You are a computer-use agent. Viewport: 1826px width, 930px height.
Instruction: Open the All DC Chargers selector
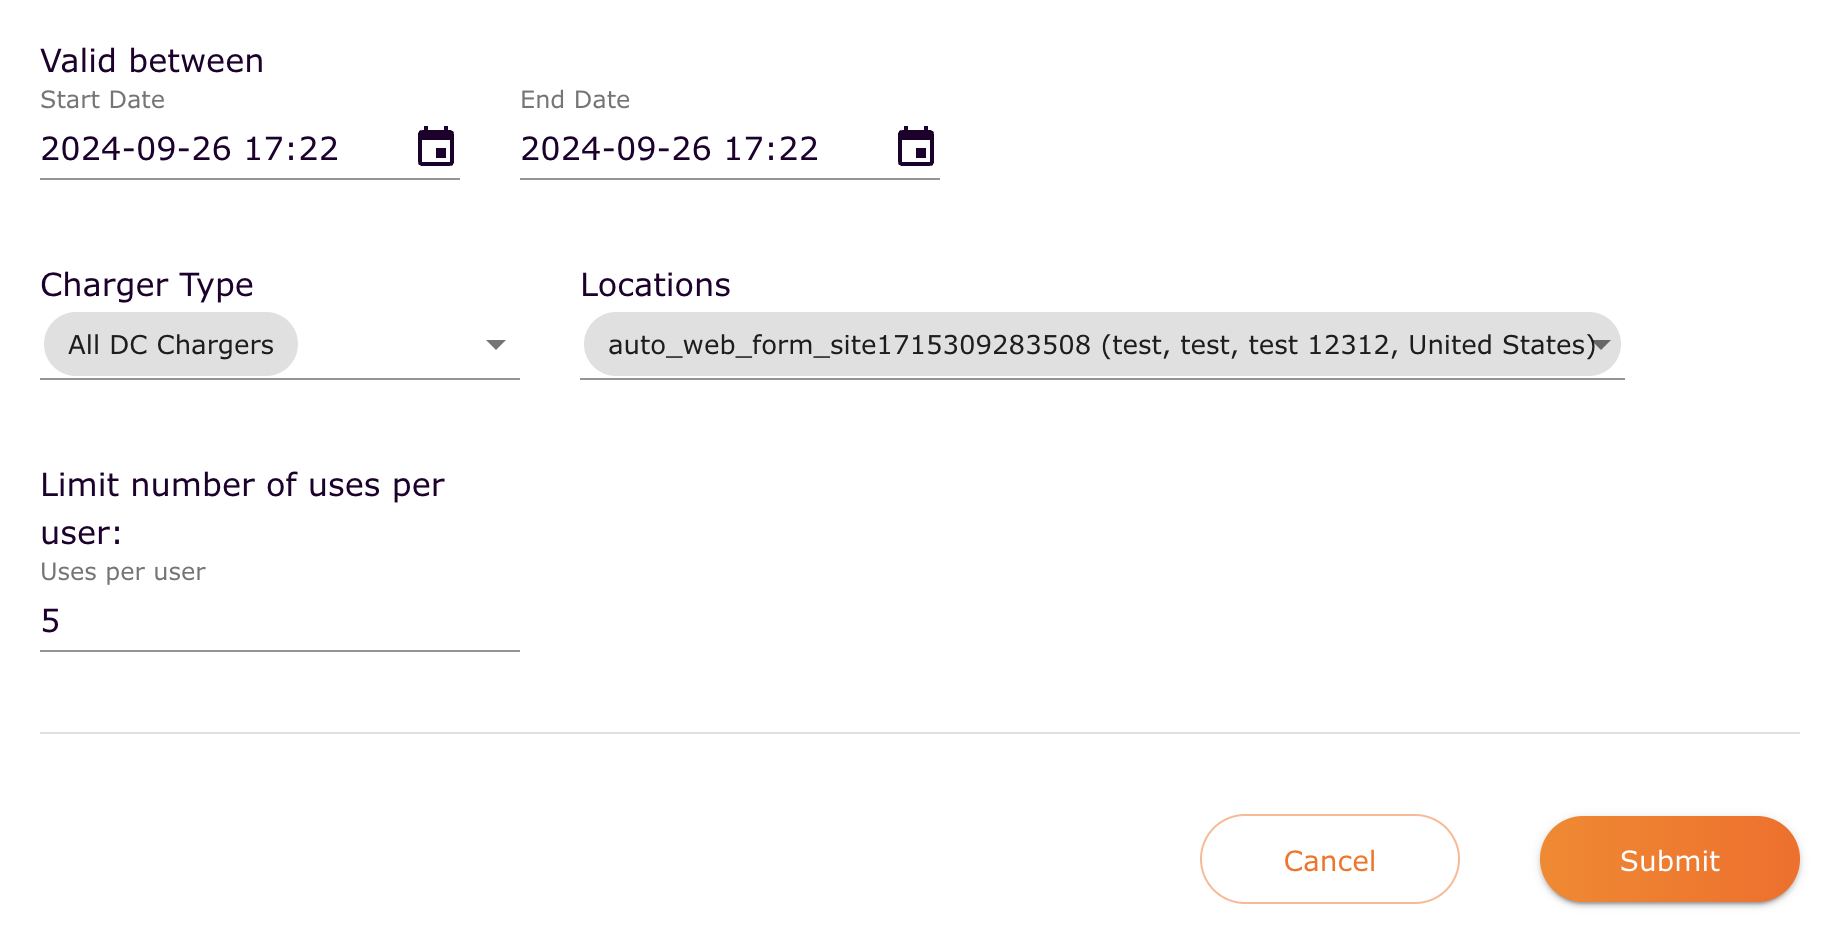pyautogui.click(x=169, y=344)
